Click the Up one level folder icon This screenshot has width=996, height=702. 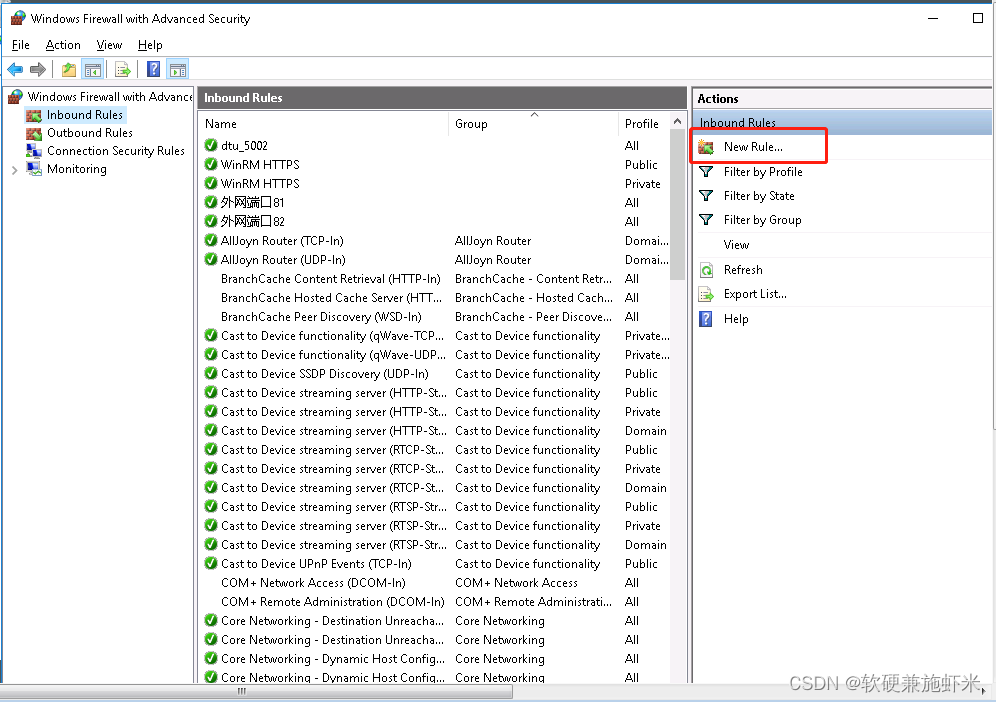tap(69, 69)
